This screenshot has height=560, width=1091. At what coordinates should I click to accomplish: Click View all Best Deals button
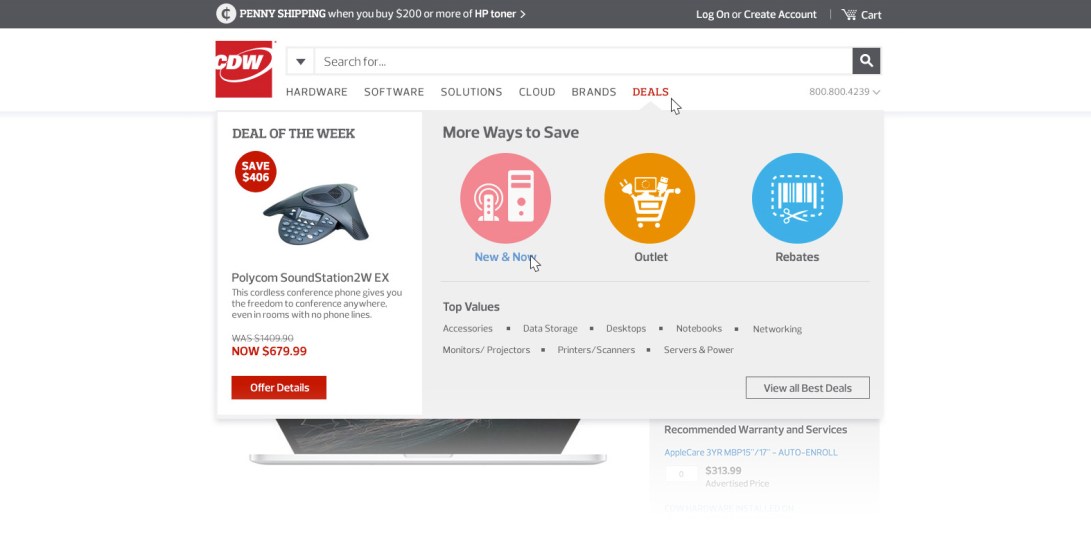[807, 388]
